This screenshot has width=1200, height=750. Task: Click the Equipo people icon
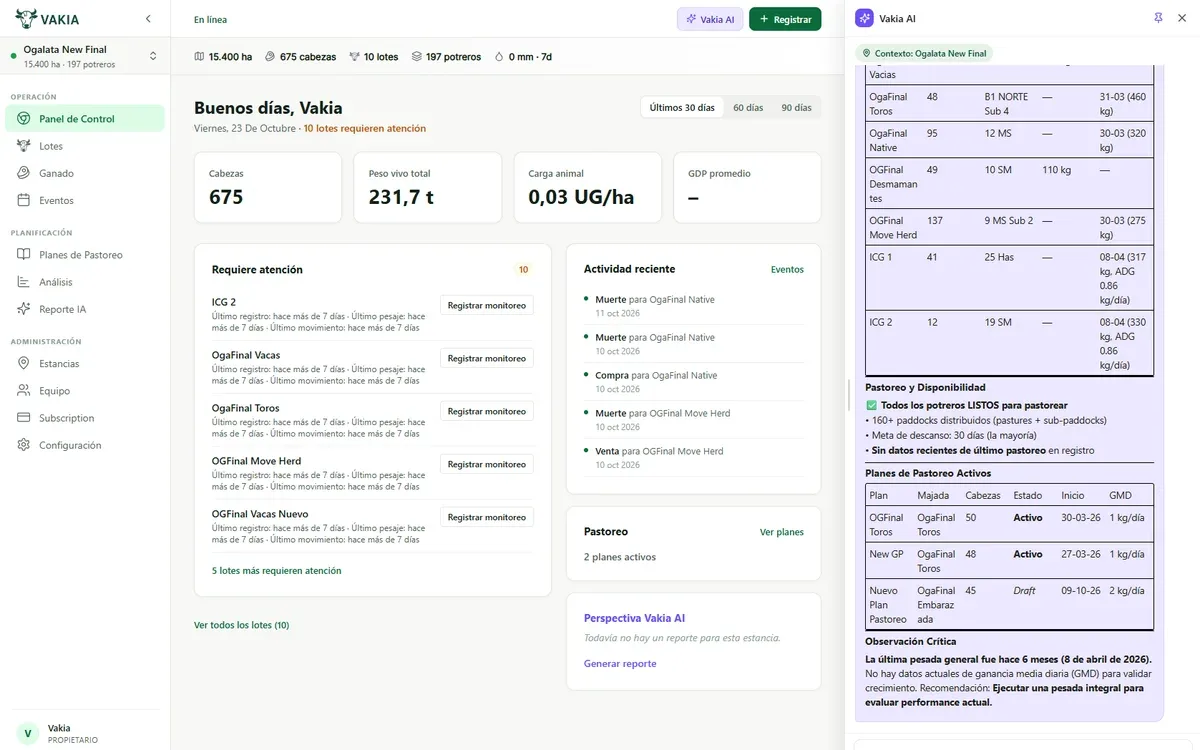click(24, 391)
